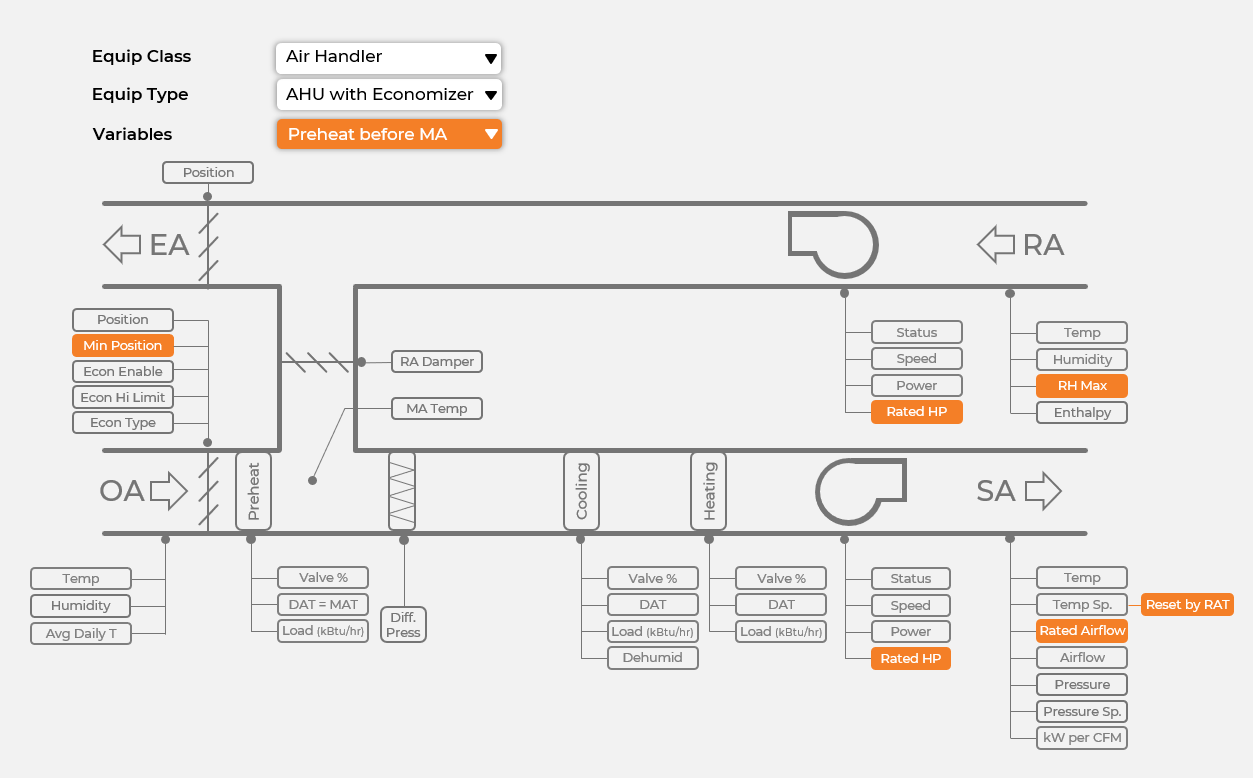Screen dimensions: 1253x778
Task: Click the supply fan icon near SA
Action: click(x=860, y=490)
